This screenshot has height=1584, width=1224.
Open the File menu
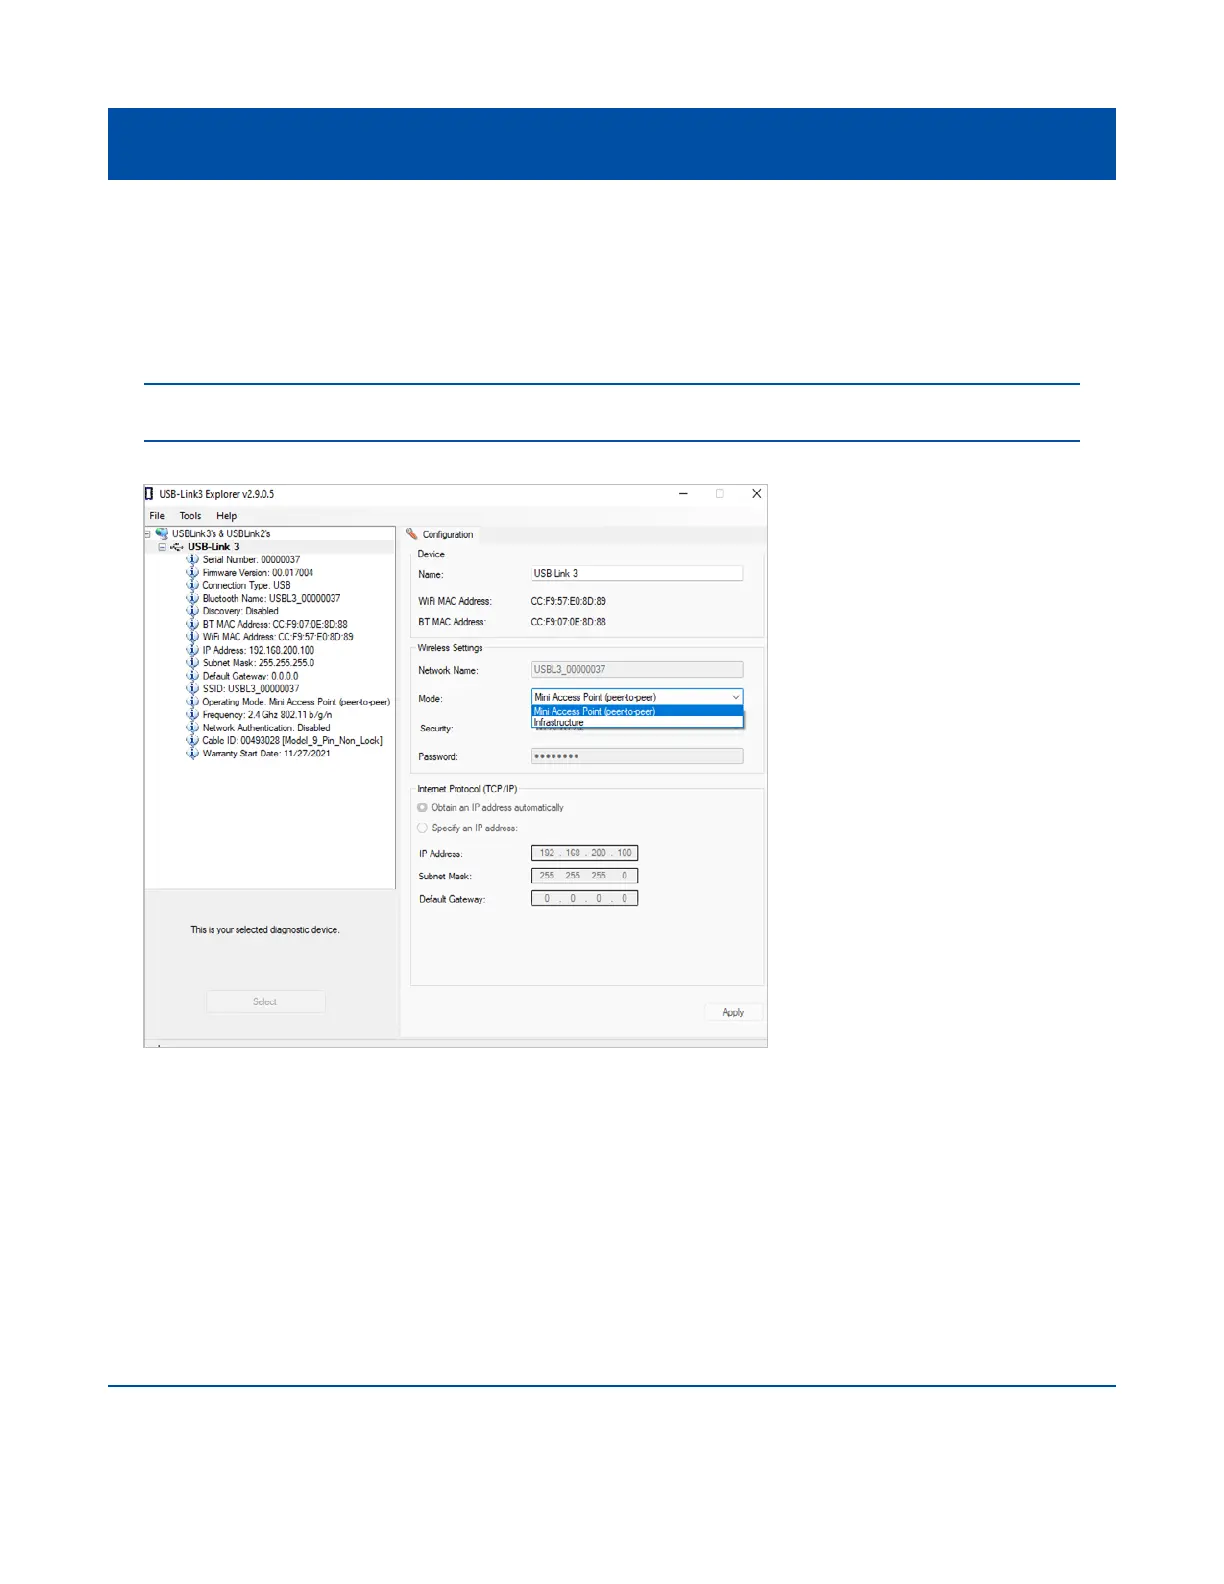point(157,516)
